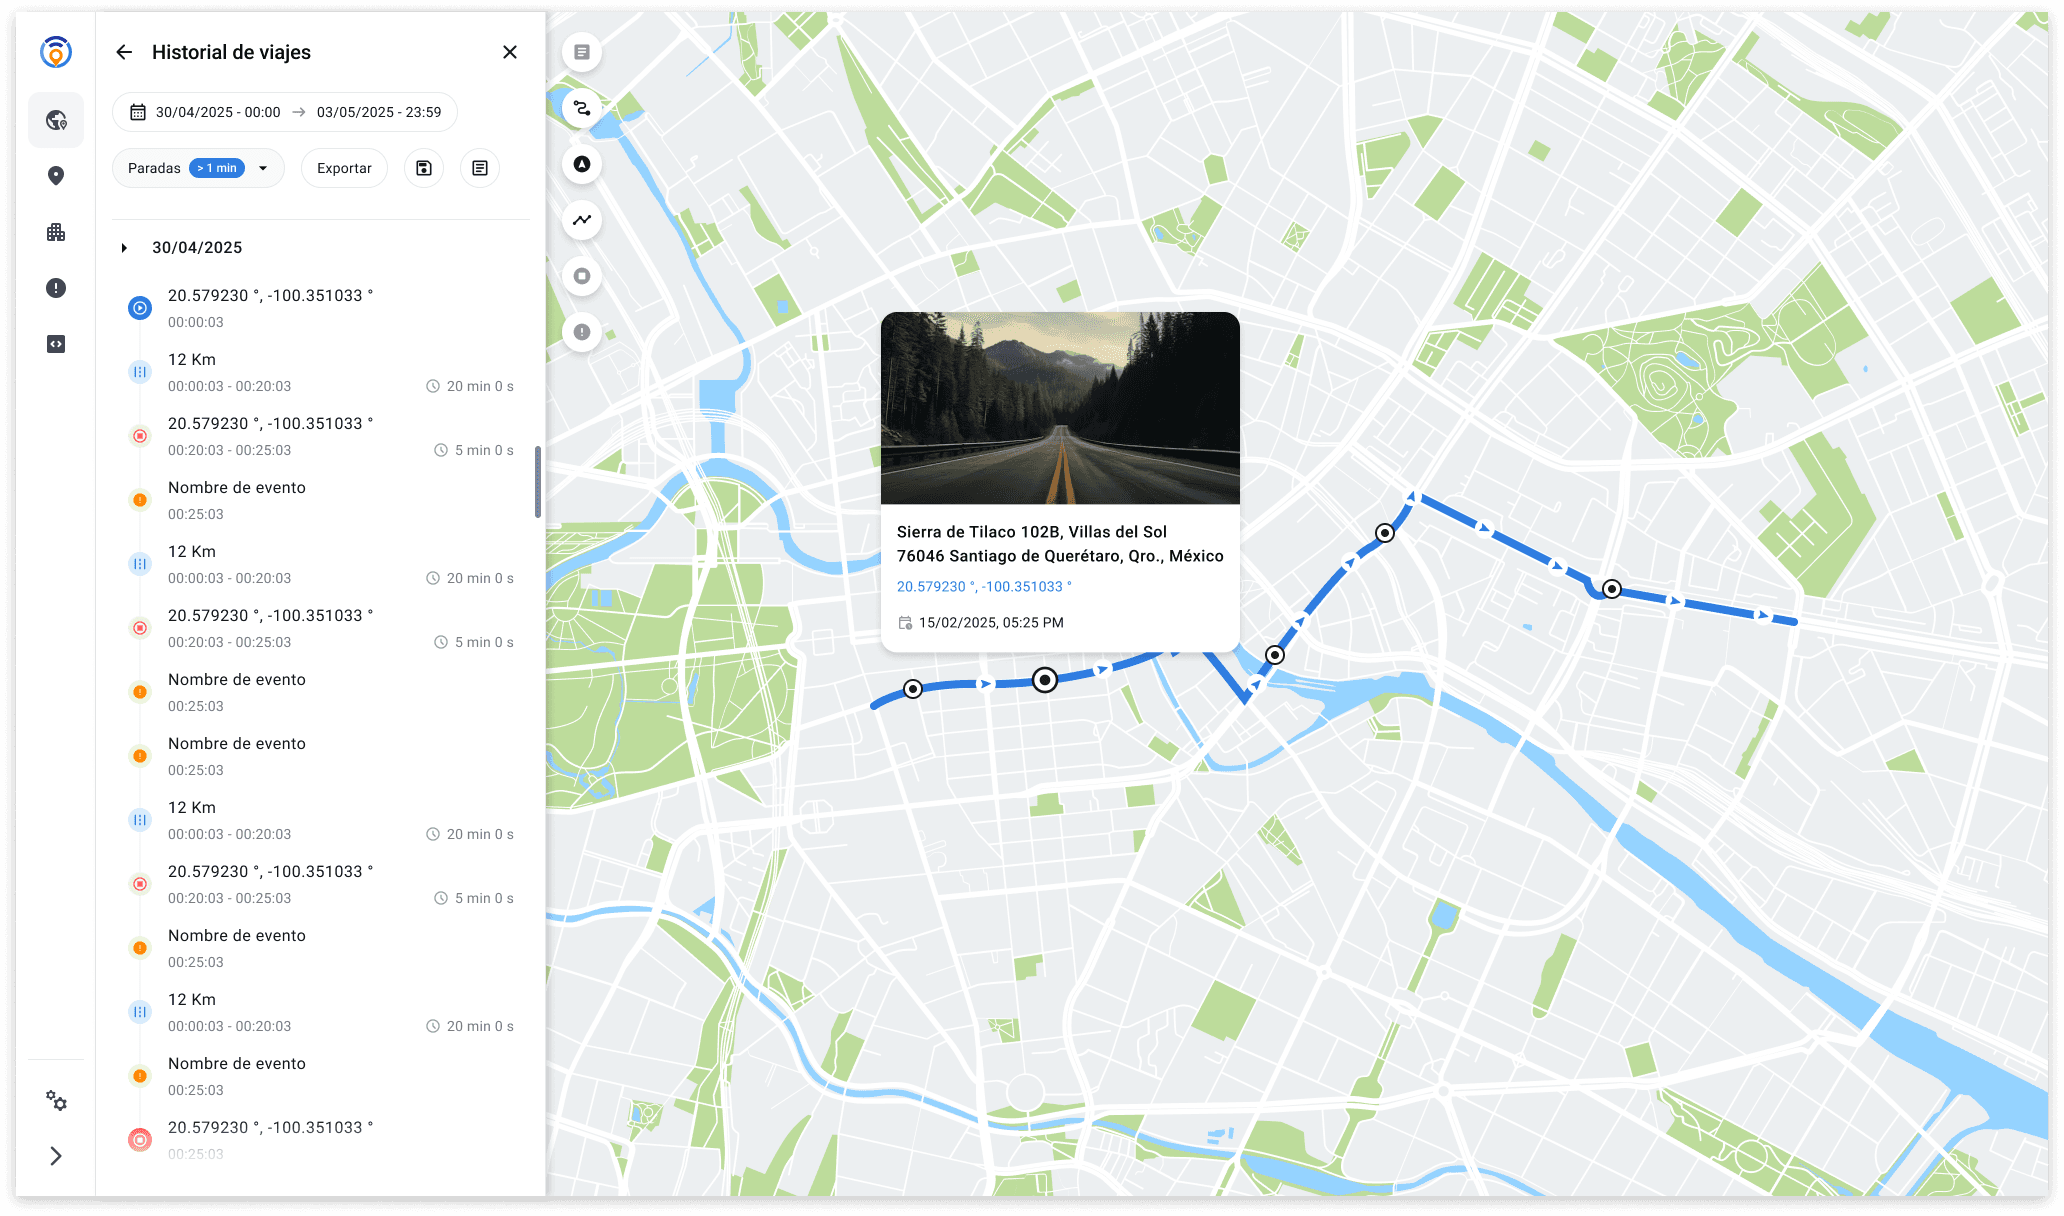Open settings gears in sidebar
Viewport: 2064px width, 1216px height.
click(56, 1101)
